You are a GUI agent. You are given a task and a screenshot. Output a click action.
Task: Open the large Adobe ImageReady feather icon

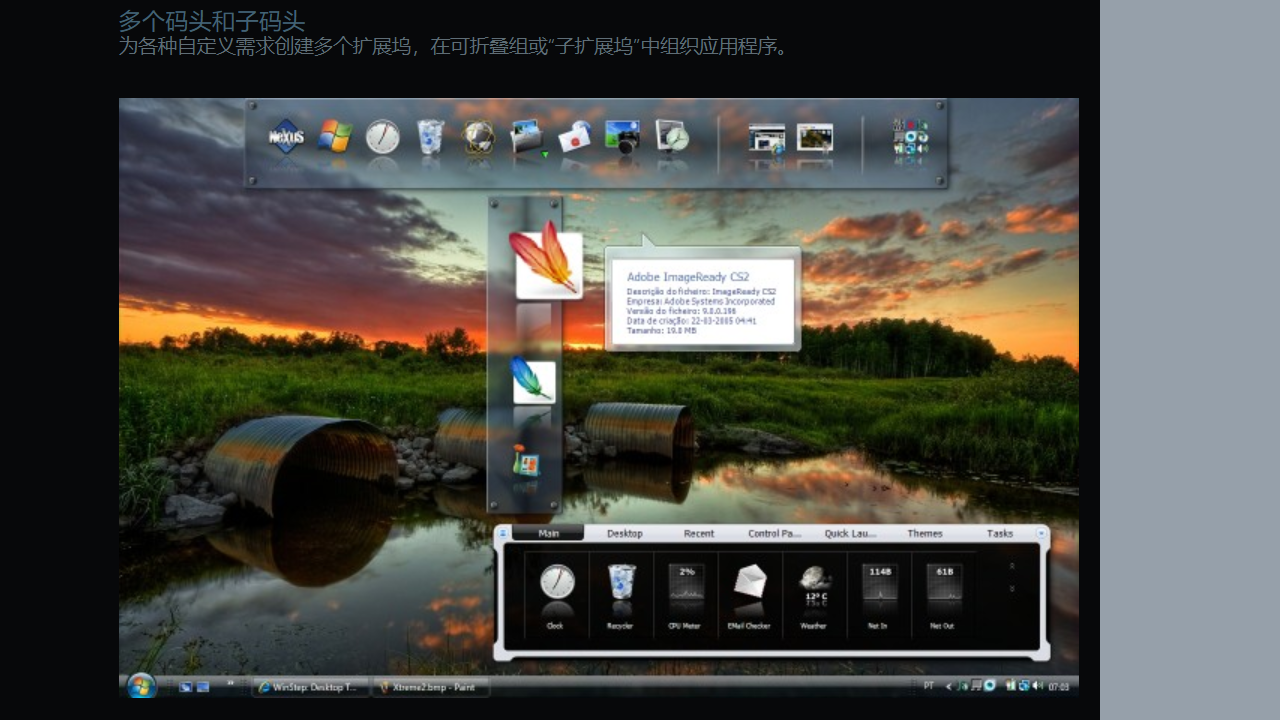547,263
